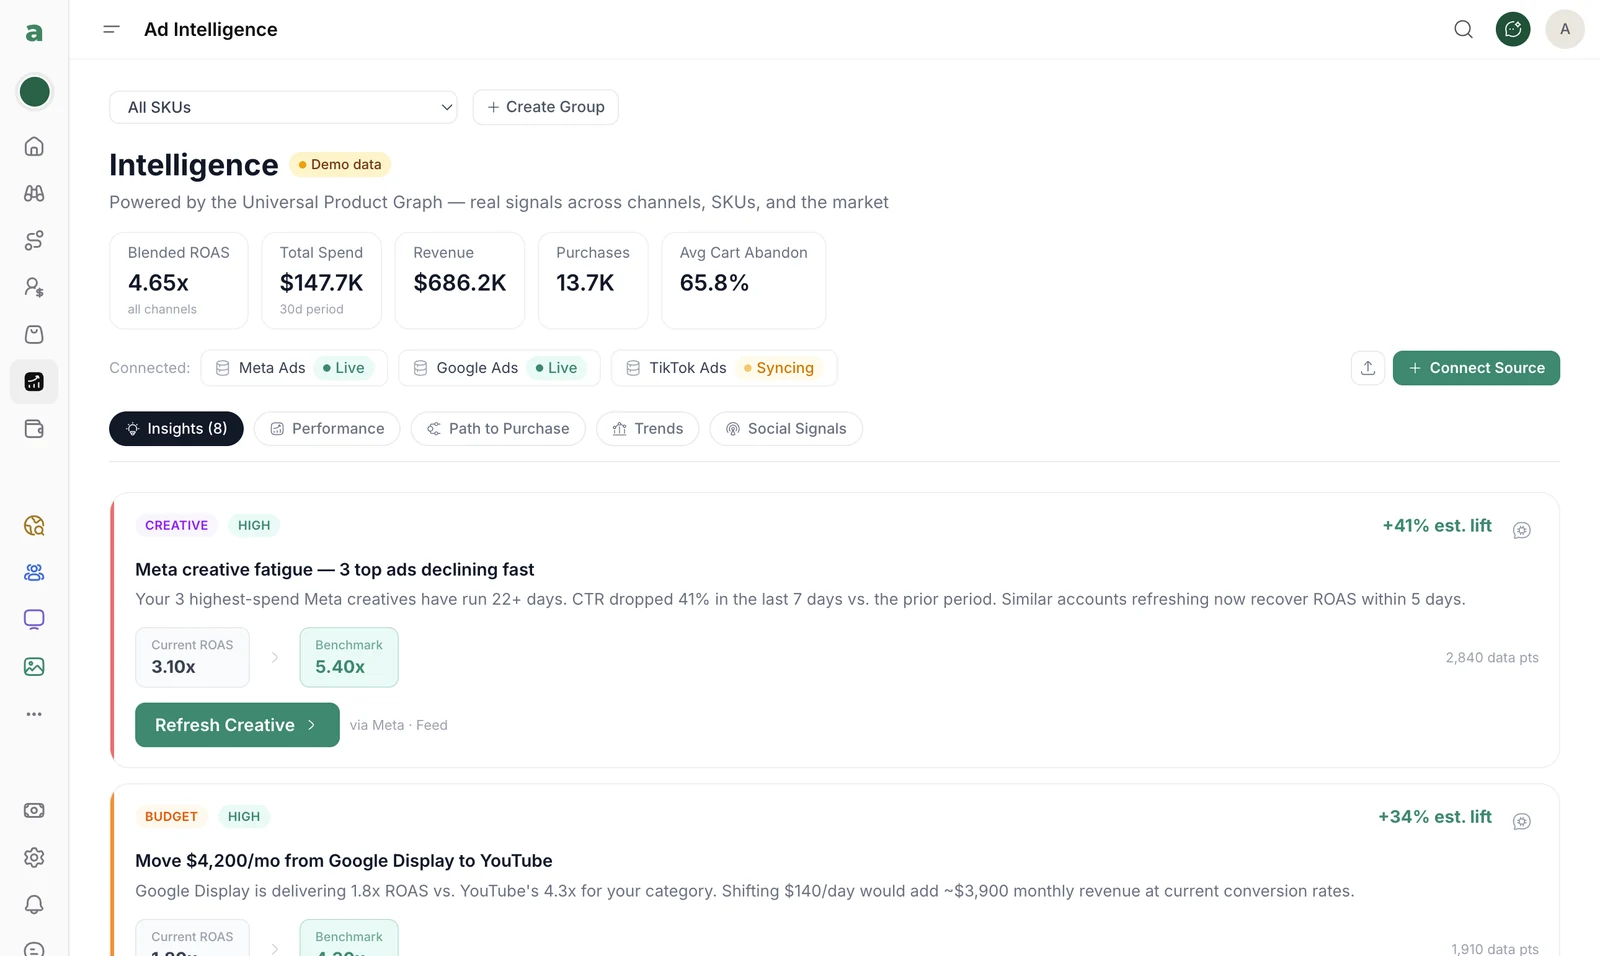Open the globe search icon in sidebar
The image size is (1600, 956).
34,525
